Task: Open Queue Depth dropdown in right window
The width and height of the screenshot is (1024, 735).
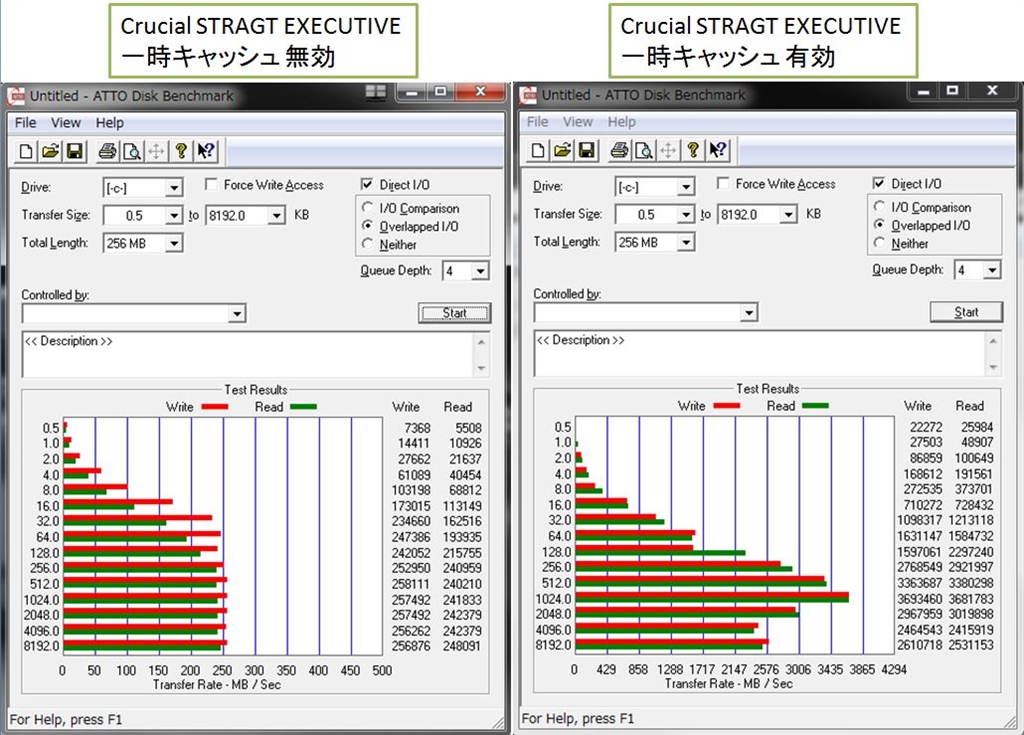Action: [993, 270]
